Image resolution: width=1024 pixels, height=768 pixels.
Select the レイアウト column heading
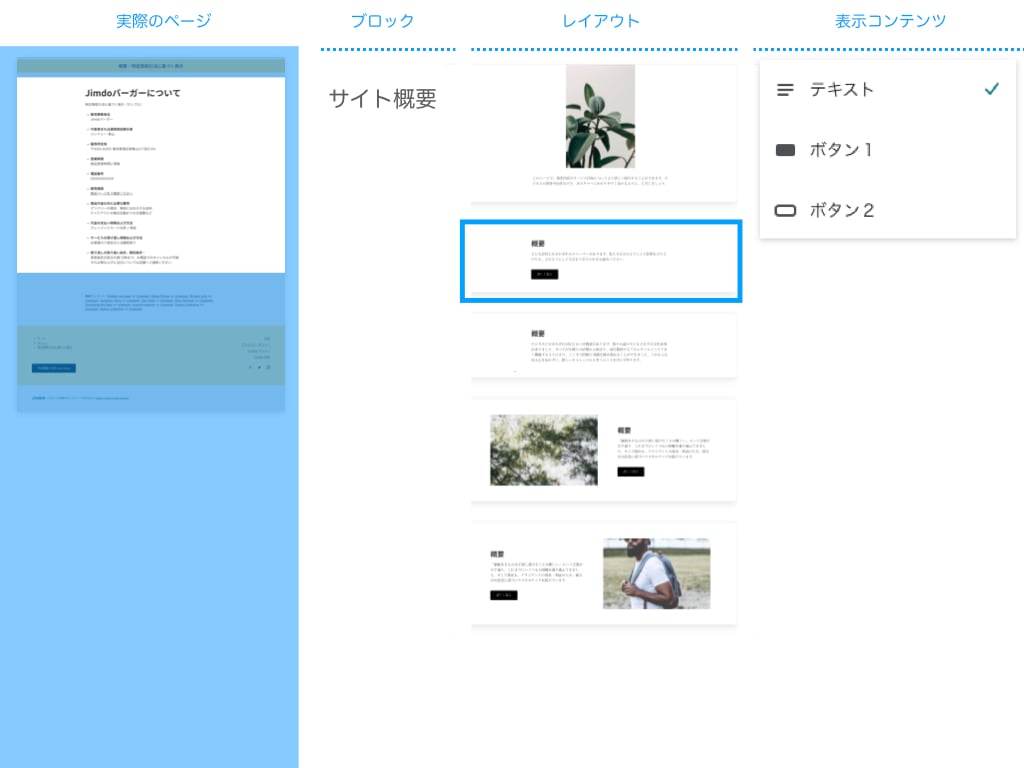(x=601, y=21)
